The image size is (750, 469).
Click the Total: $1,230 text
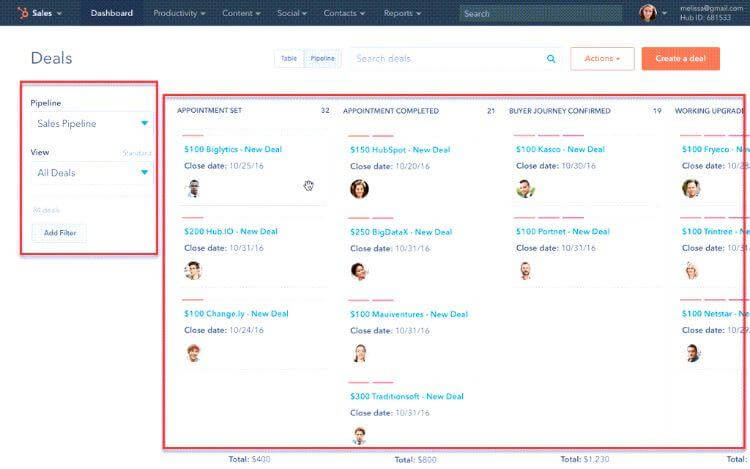pyautogui.click(x=585, y=459)
